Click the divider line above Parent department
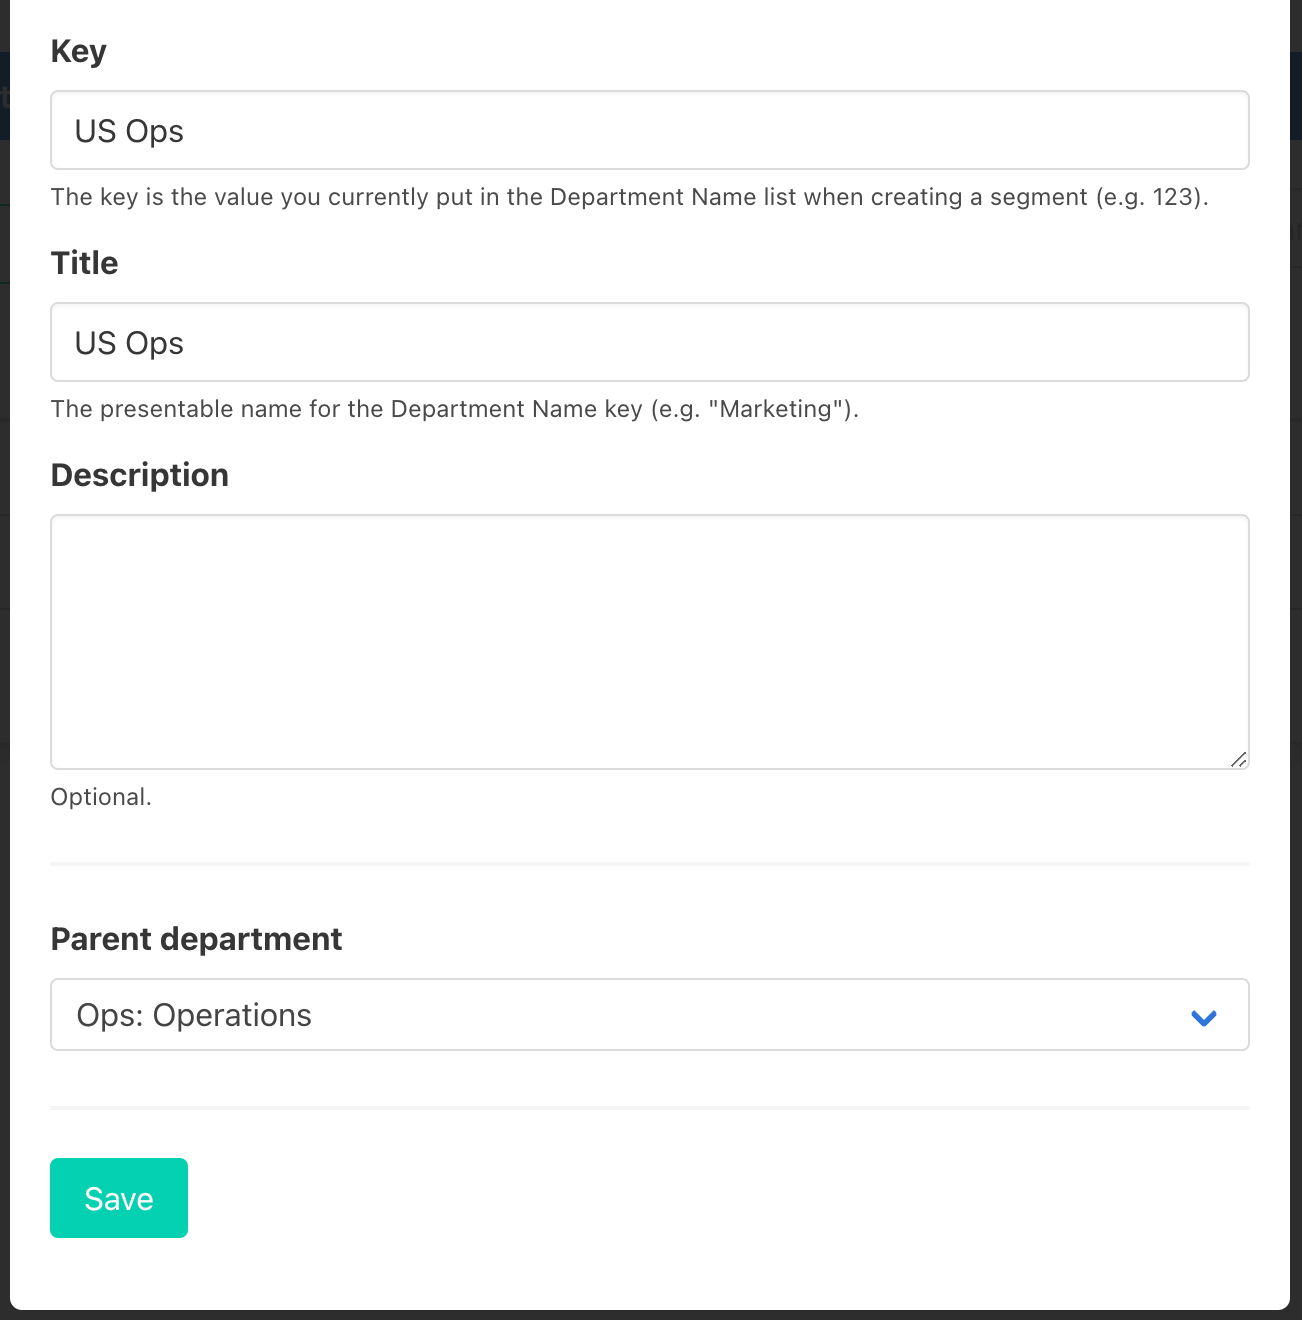 coord(649,863)
